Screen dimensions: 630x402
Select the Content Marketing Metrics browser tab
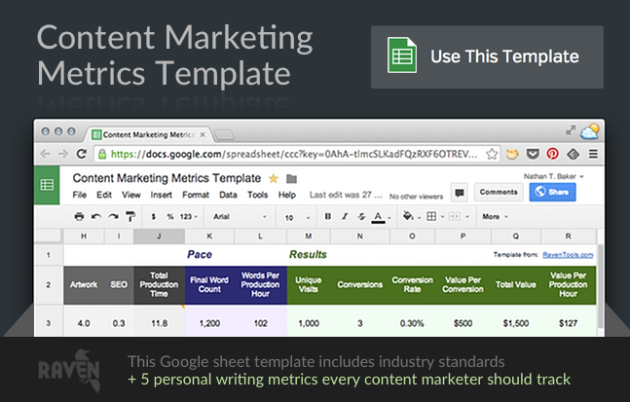pos(147,135)
